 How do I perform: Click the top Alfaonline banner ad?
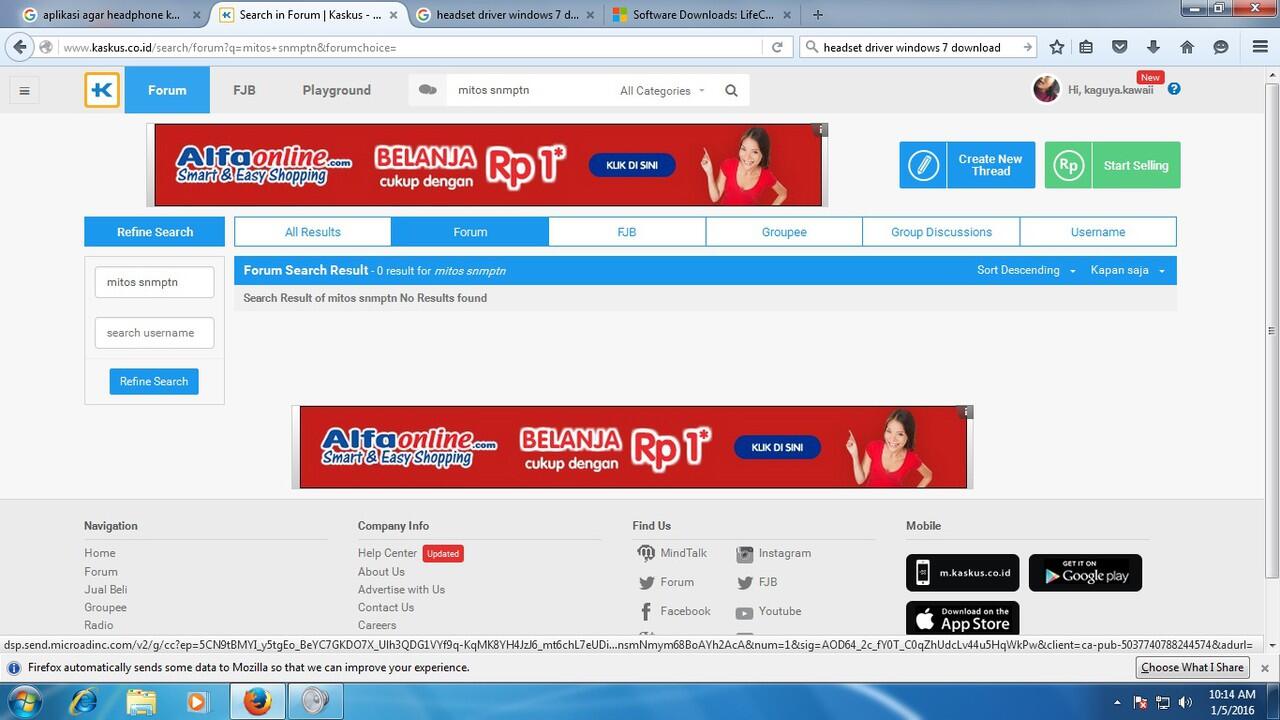[488, 165]
